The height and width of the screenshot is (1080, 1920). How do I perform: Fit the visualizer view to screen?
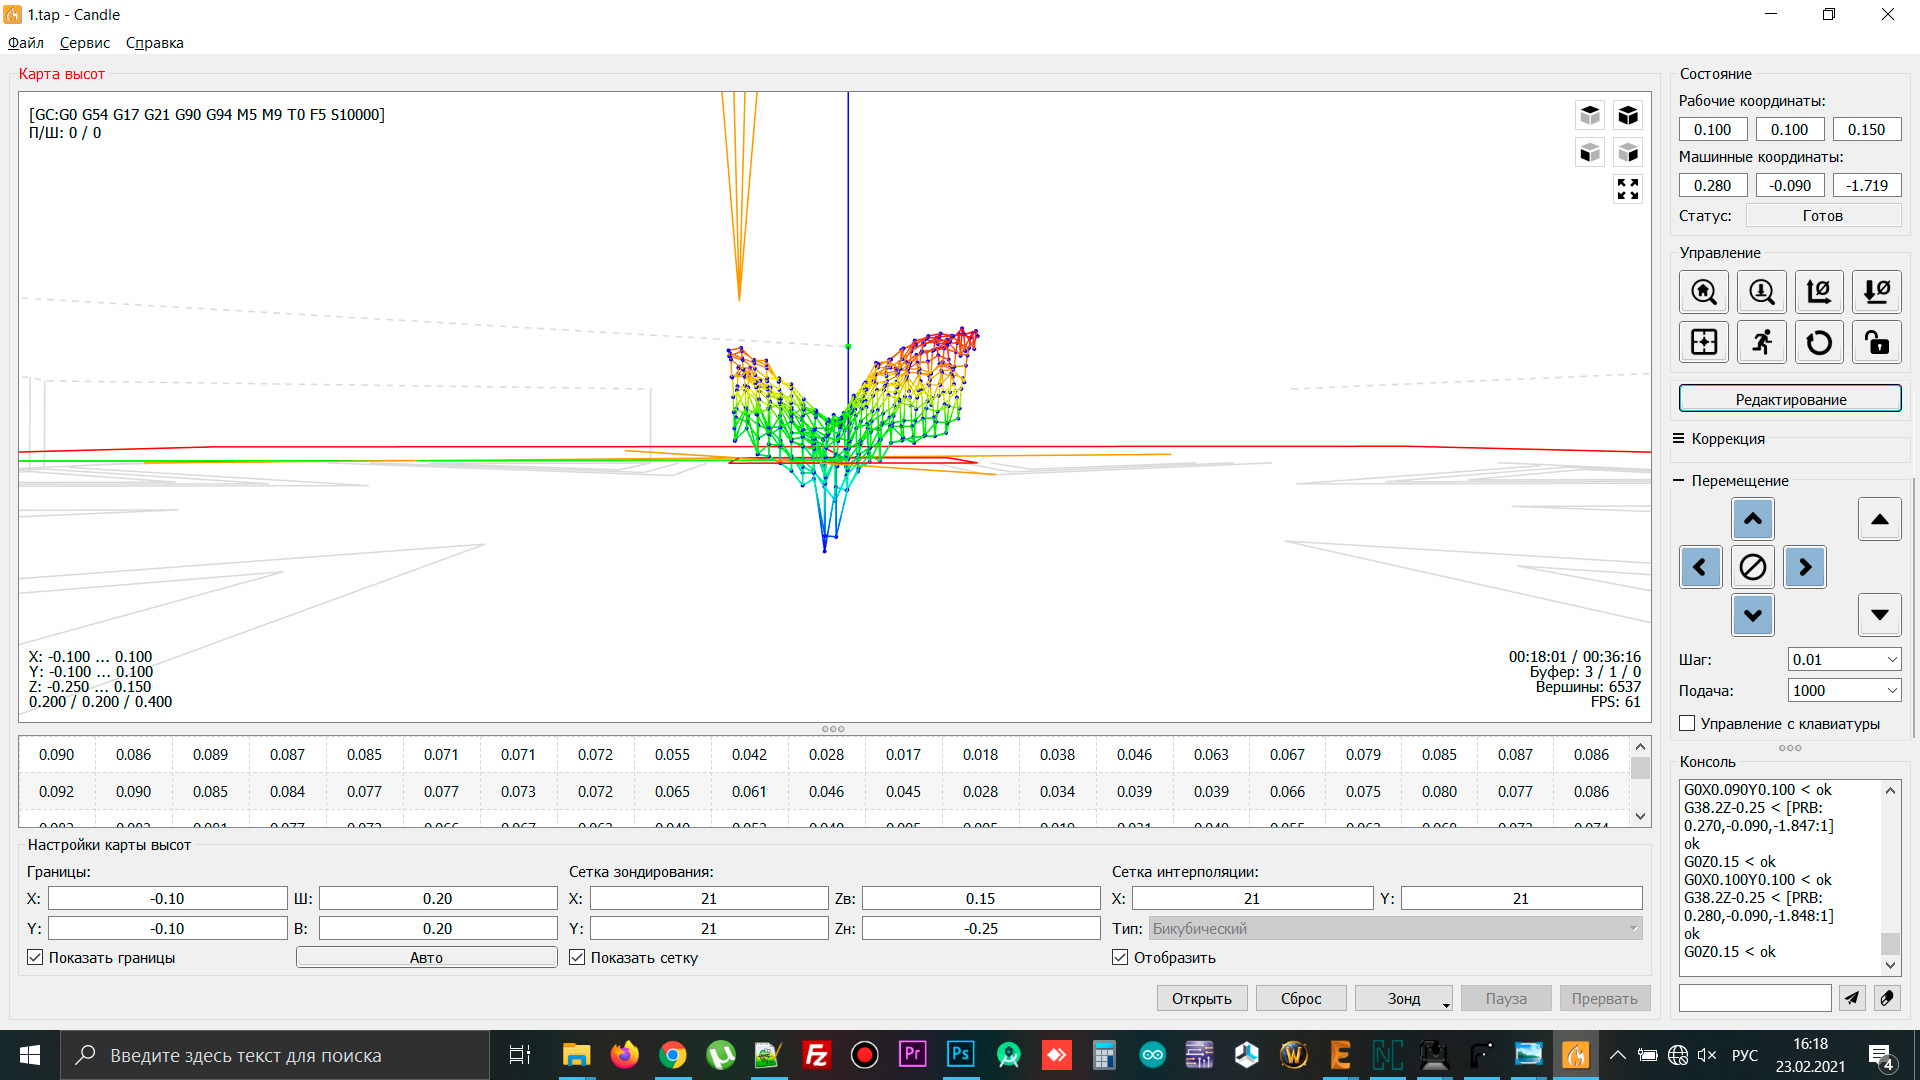1628,189
